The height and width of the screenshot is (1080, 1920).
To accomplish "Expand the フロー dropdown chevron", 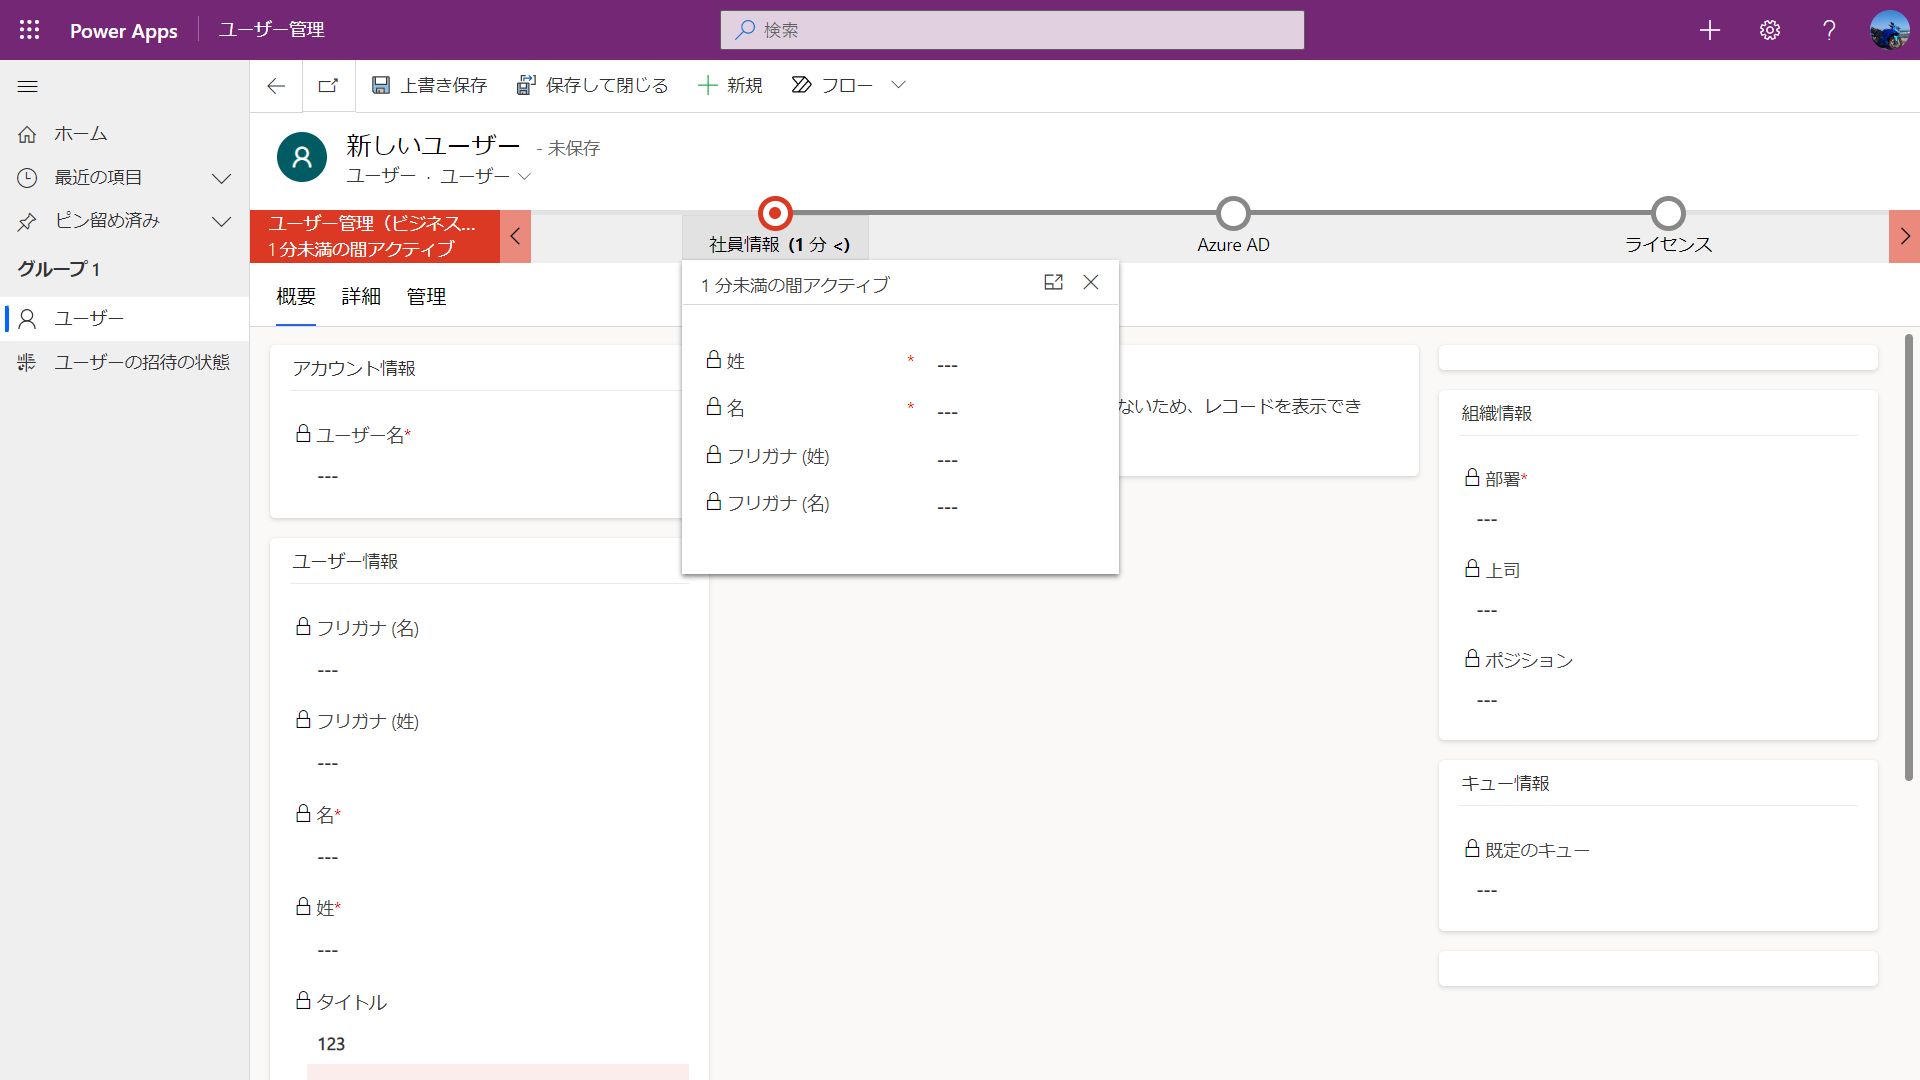I will (898, 85).
